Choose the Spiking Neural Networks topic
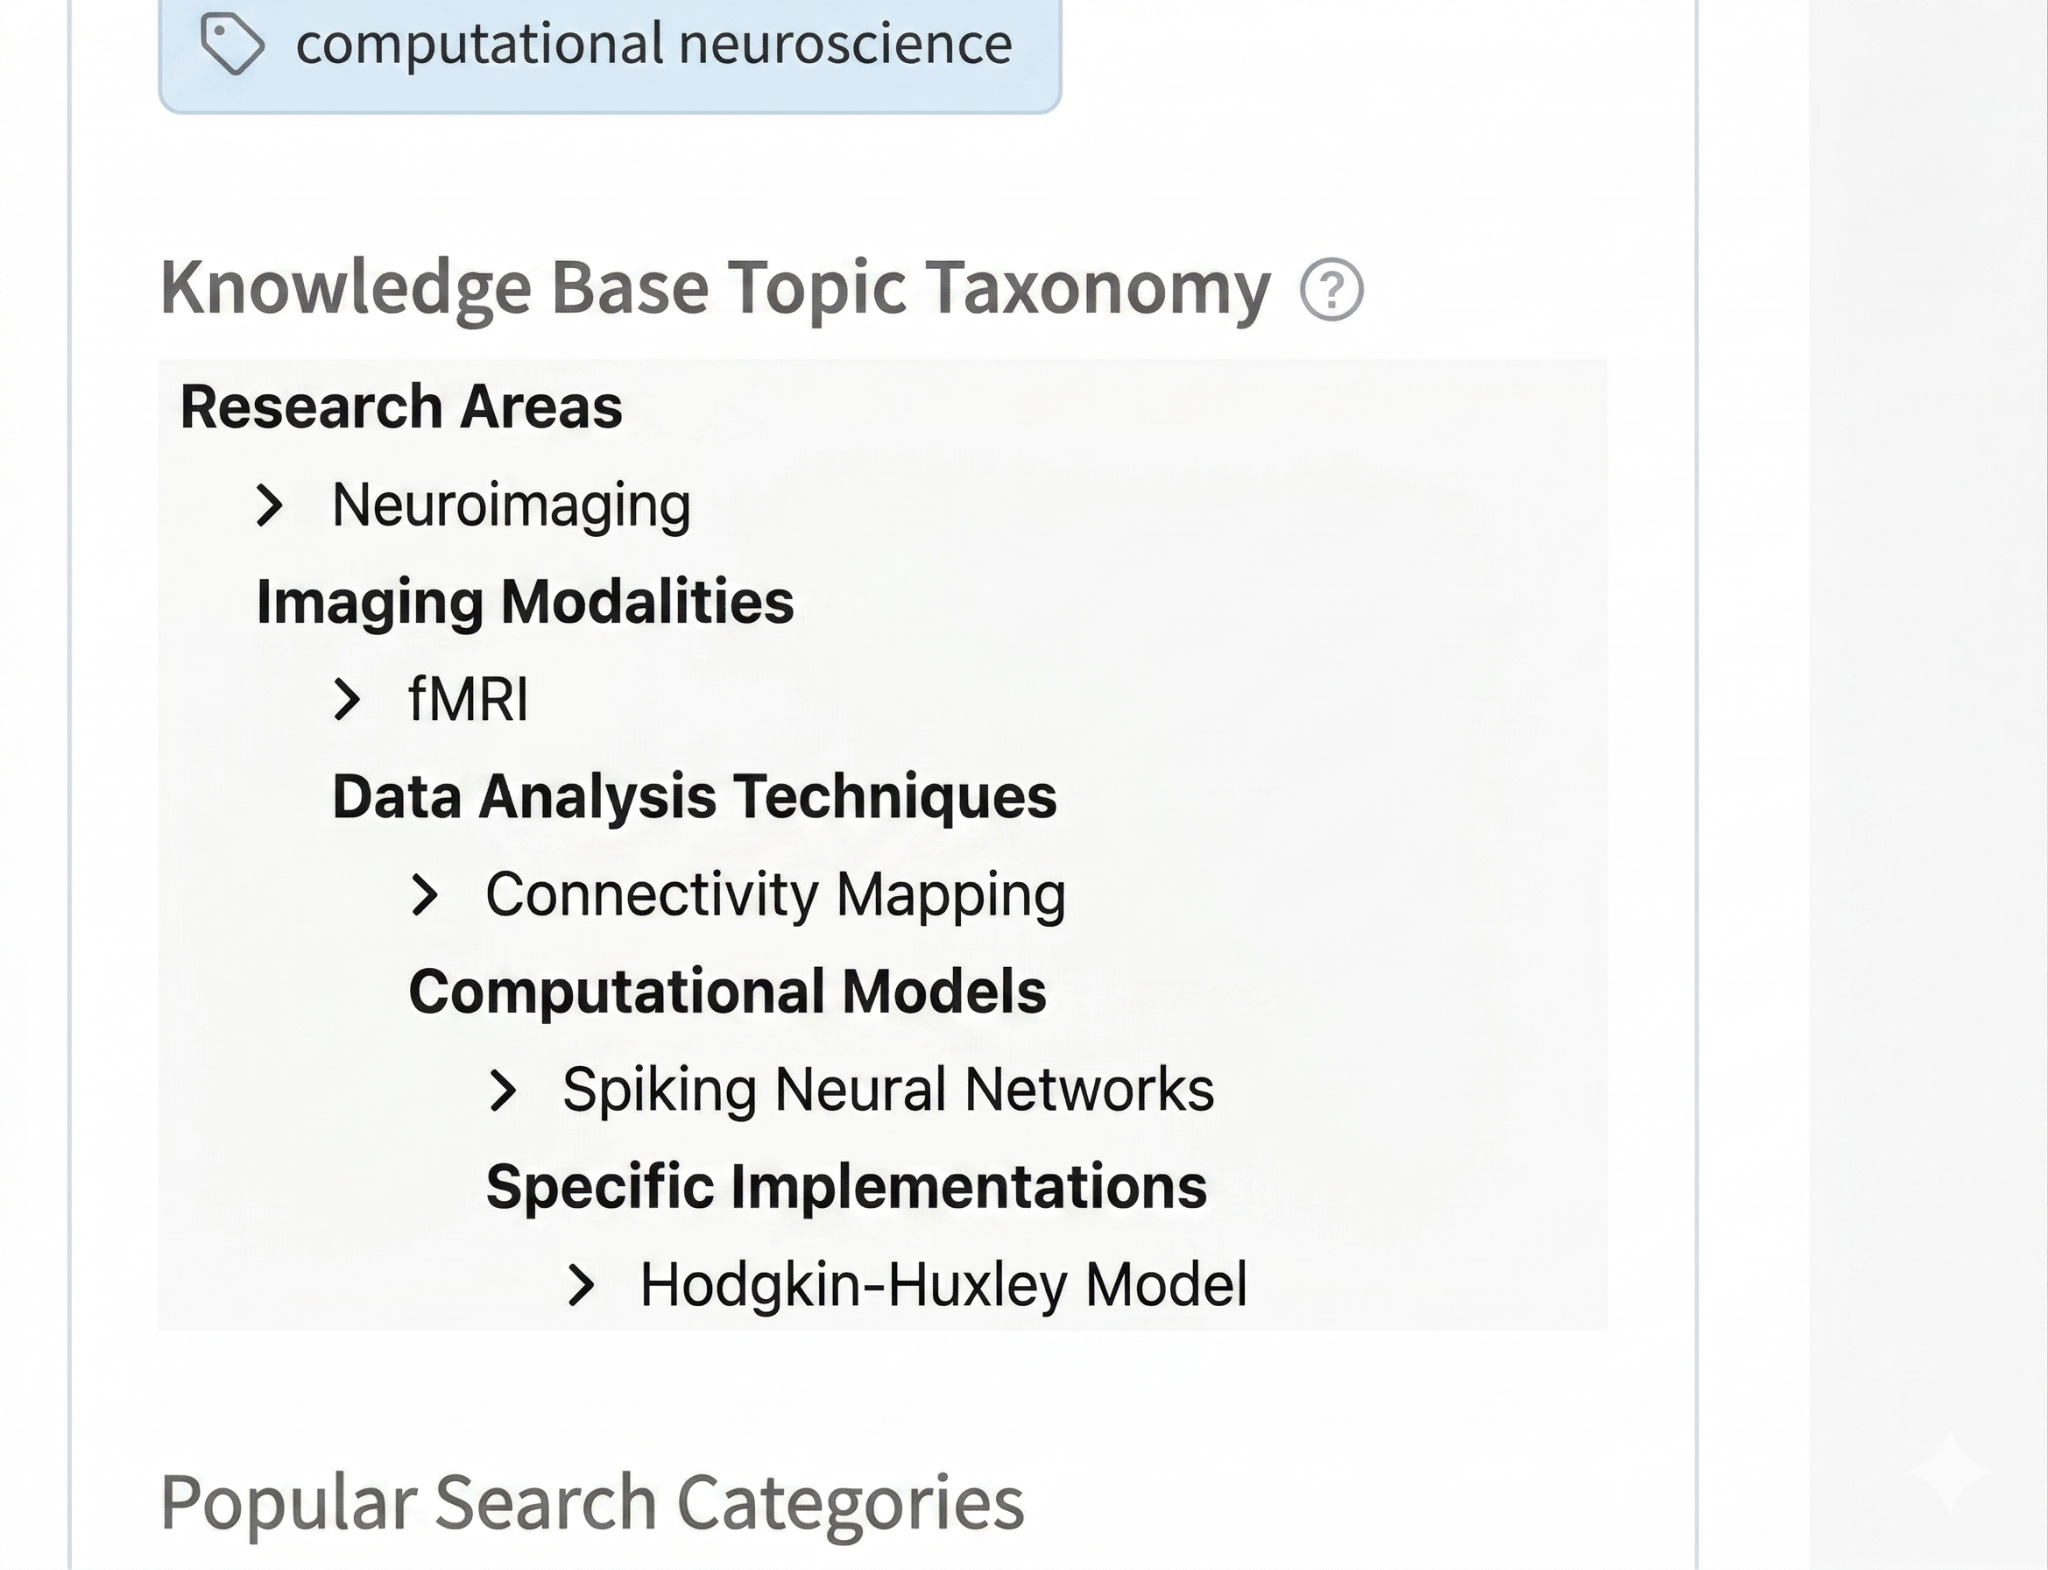The height and width of the screenshot is (1570, 2048). click(x=888, y=1090)
